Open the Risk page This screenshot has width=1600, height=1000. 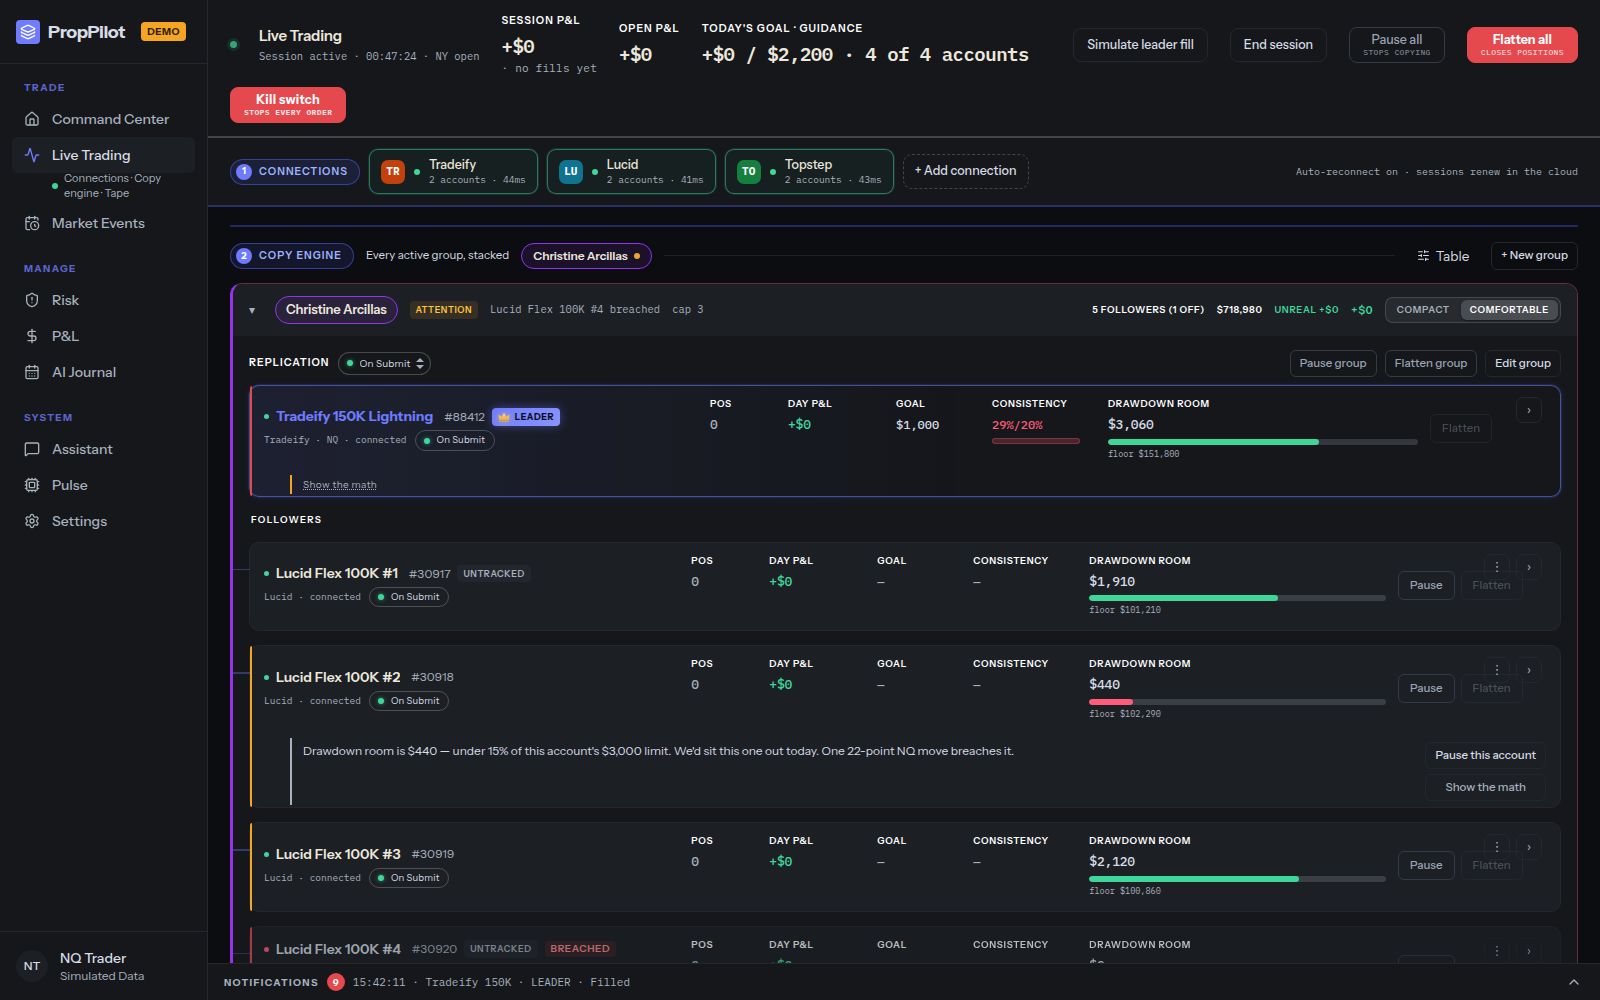coord(103,300)
